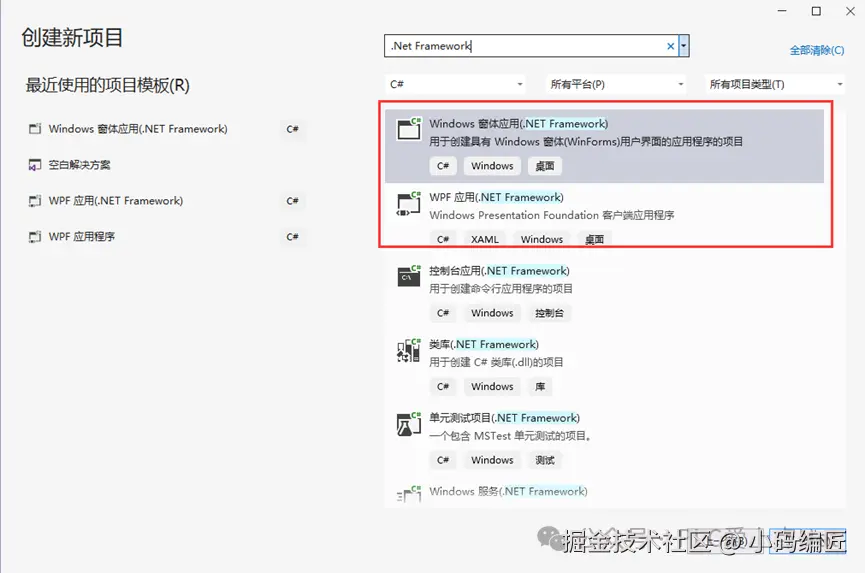Click the 测试 tag under 单元测试项目
Screen dimensions: 865x573
tap(544, 460)
